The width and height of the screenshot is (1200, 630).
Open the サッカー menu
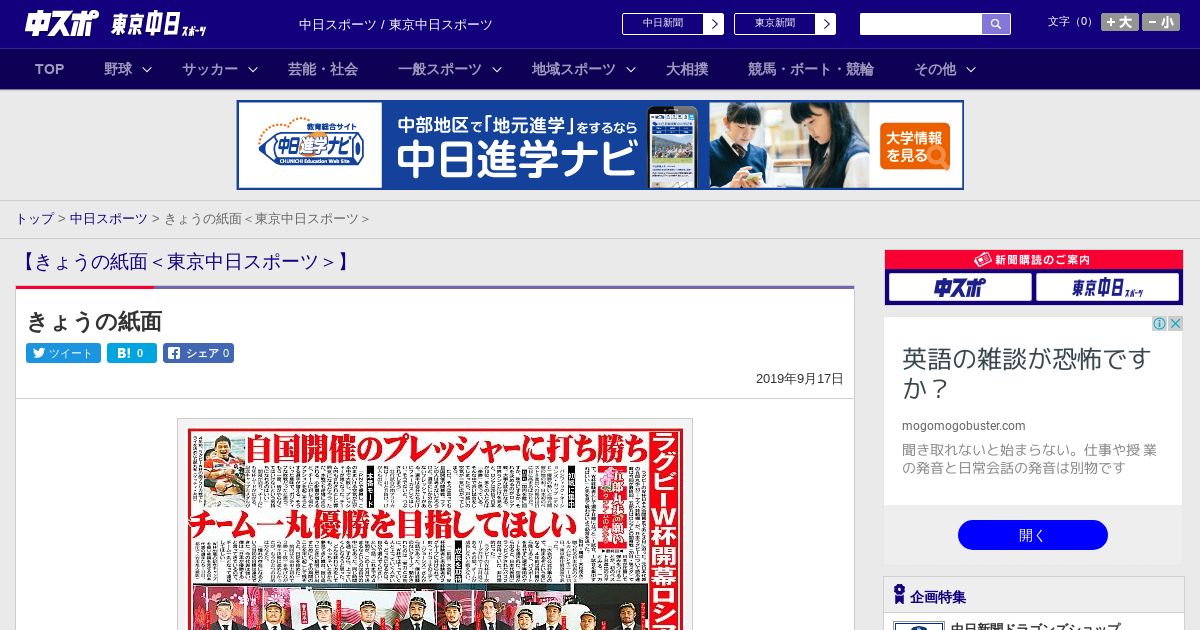pos(210,69)
